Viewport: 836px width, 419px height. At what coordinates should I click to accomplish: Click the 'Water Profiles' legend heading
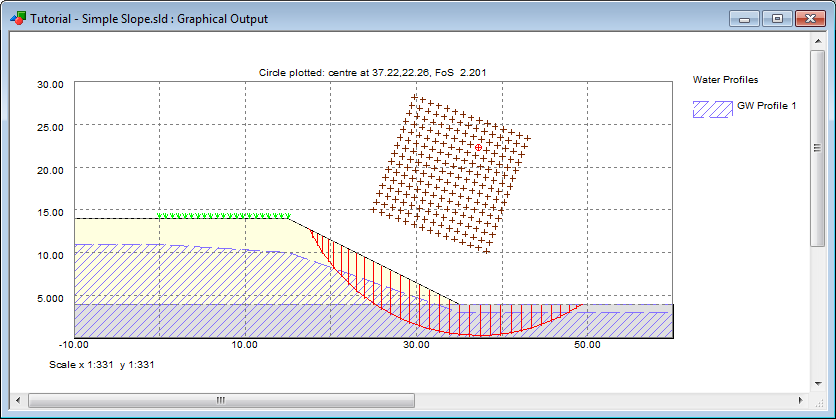coord(725,79)
